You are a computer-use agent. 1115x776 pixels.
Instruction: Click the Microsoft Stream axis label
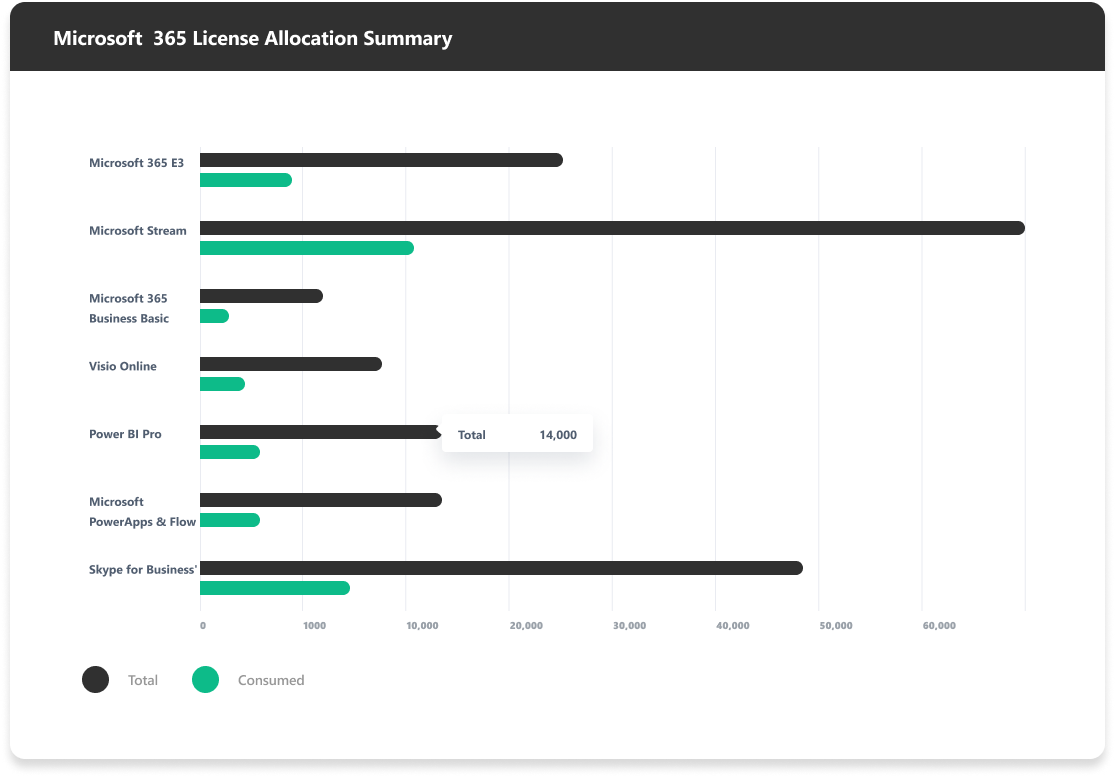coord(138,231)
